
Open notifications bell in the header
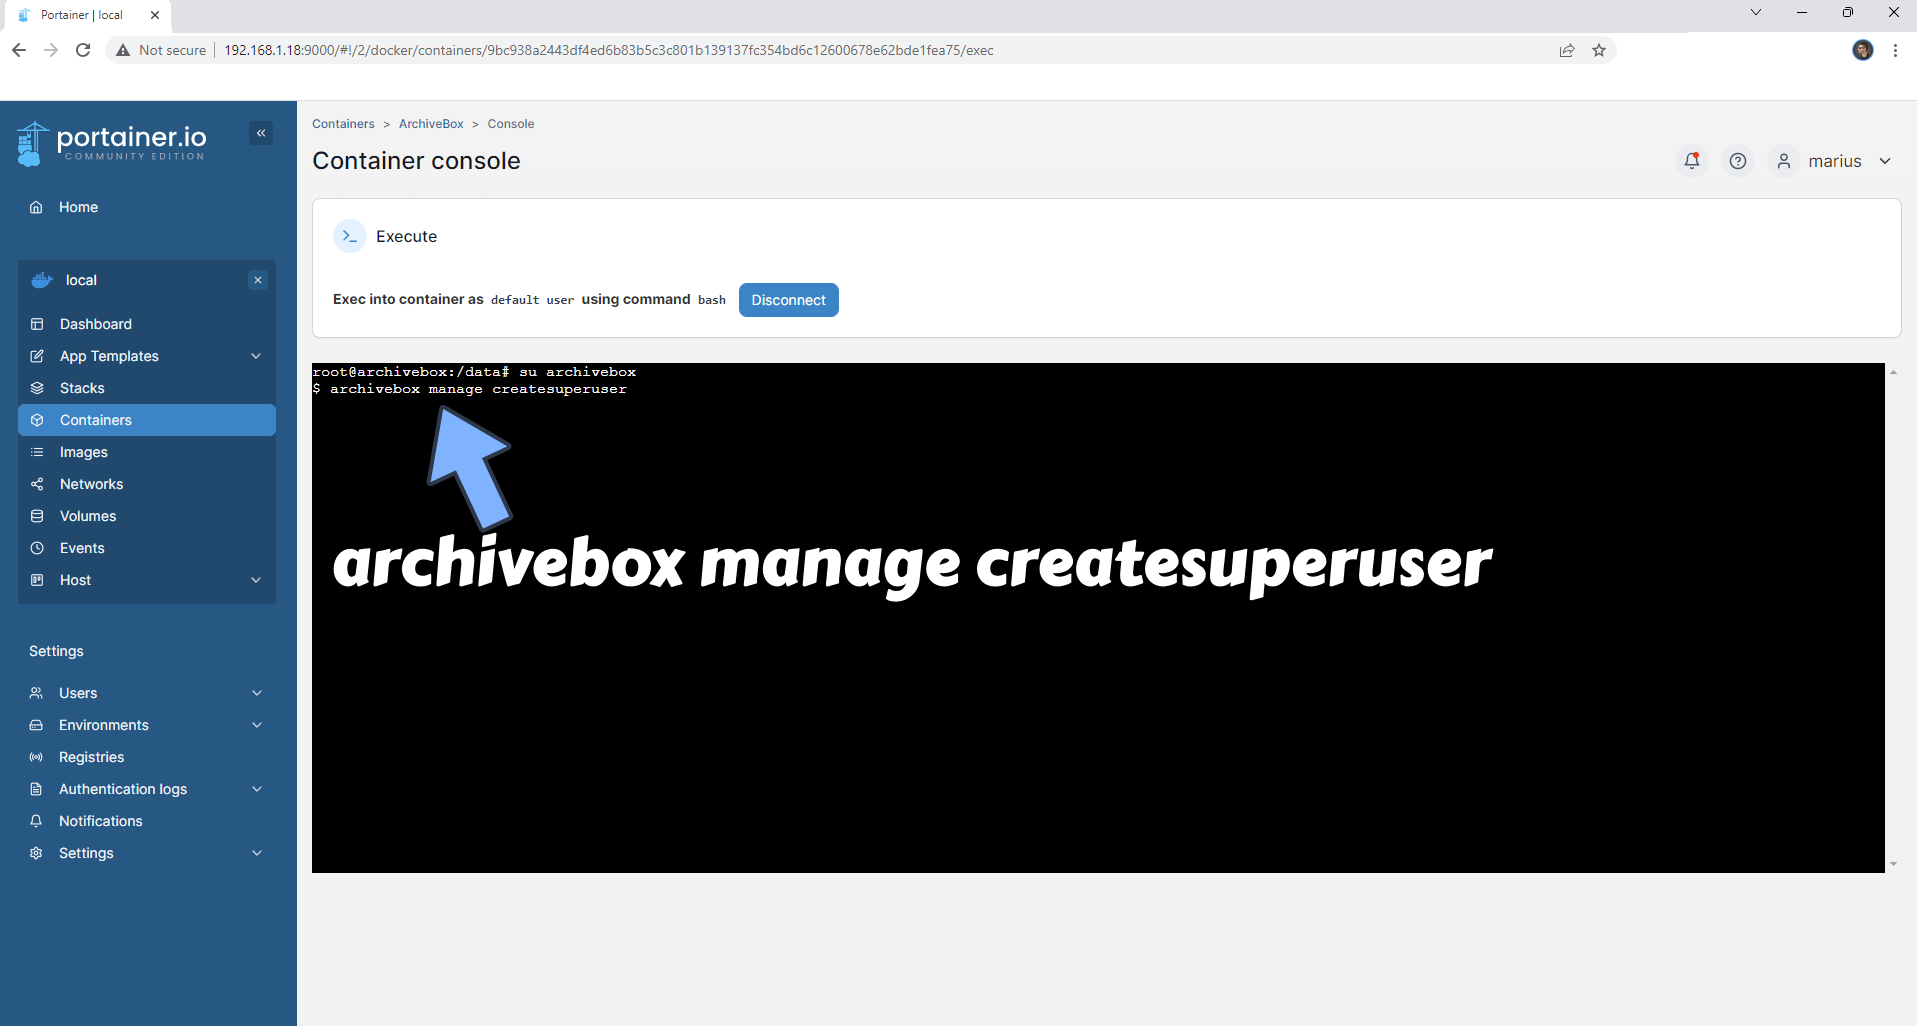click(1692, 161)
